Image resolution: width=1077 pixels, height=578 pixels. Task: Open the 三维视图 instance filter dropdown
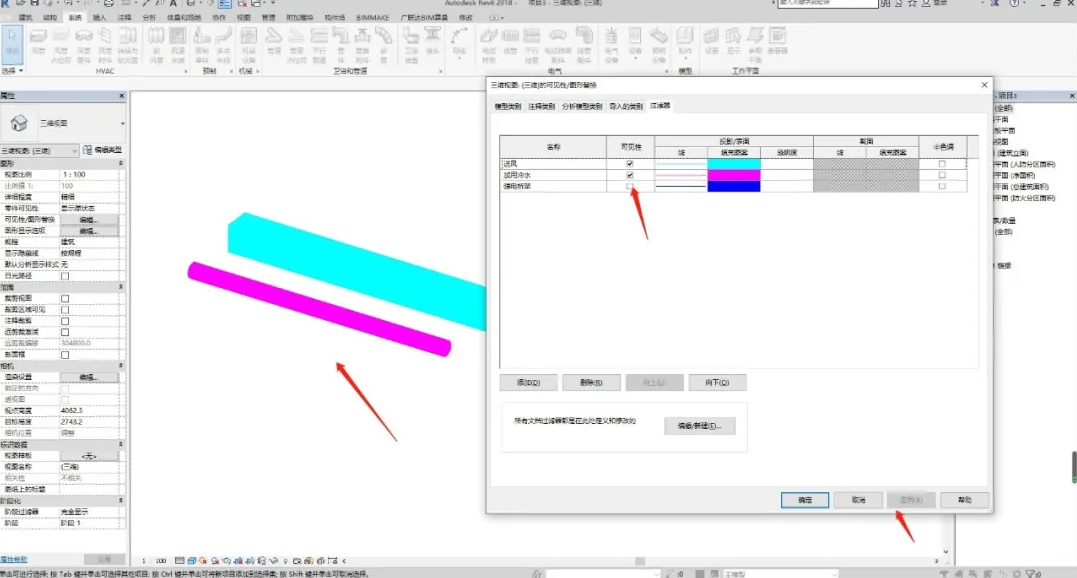(40, 150)
